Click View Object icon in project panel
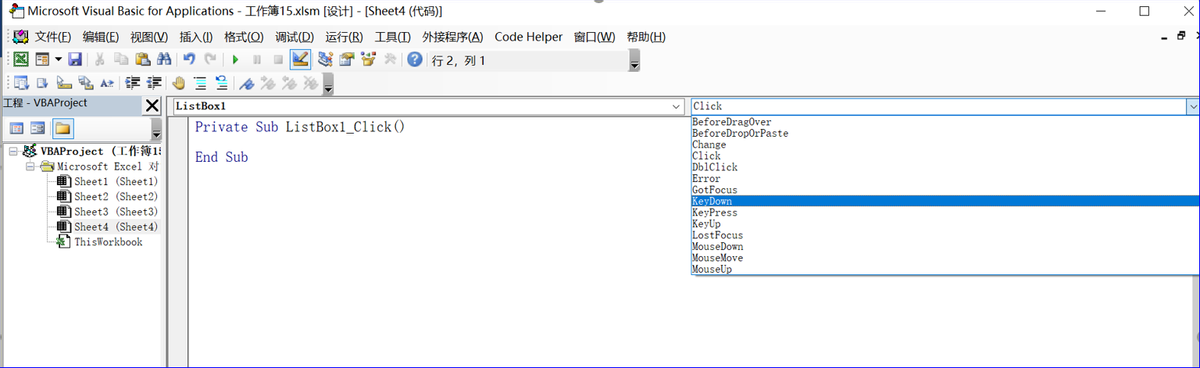 point(38,129)
